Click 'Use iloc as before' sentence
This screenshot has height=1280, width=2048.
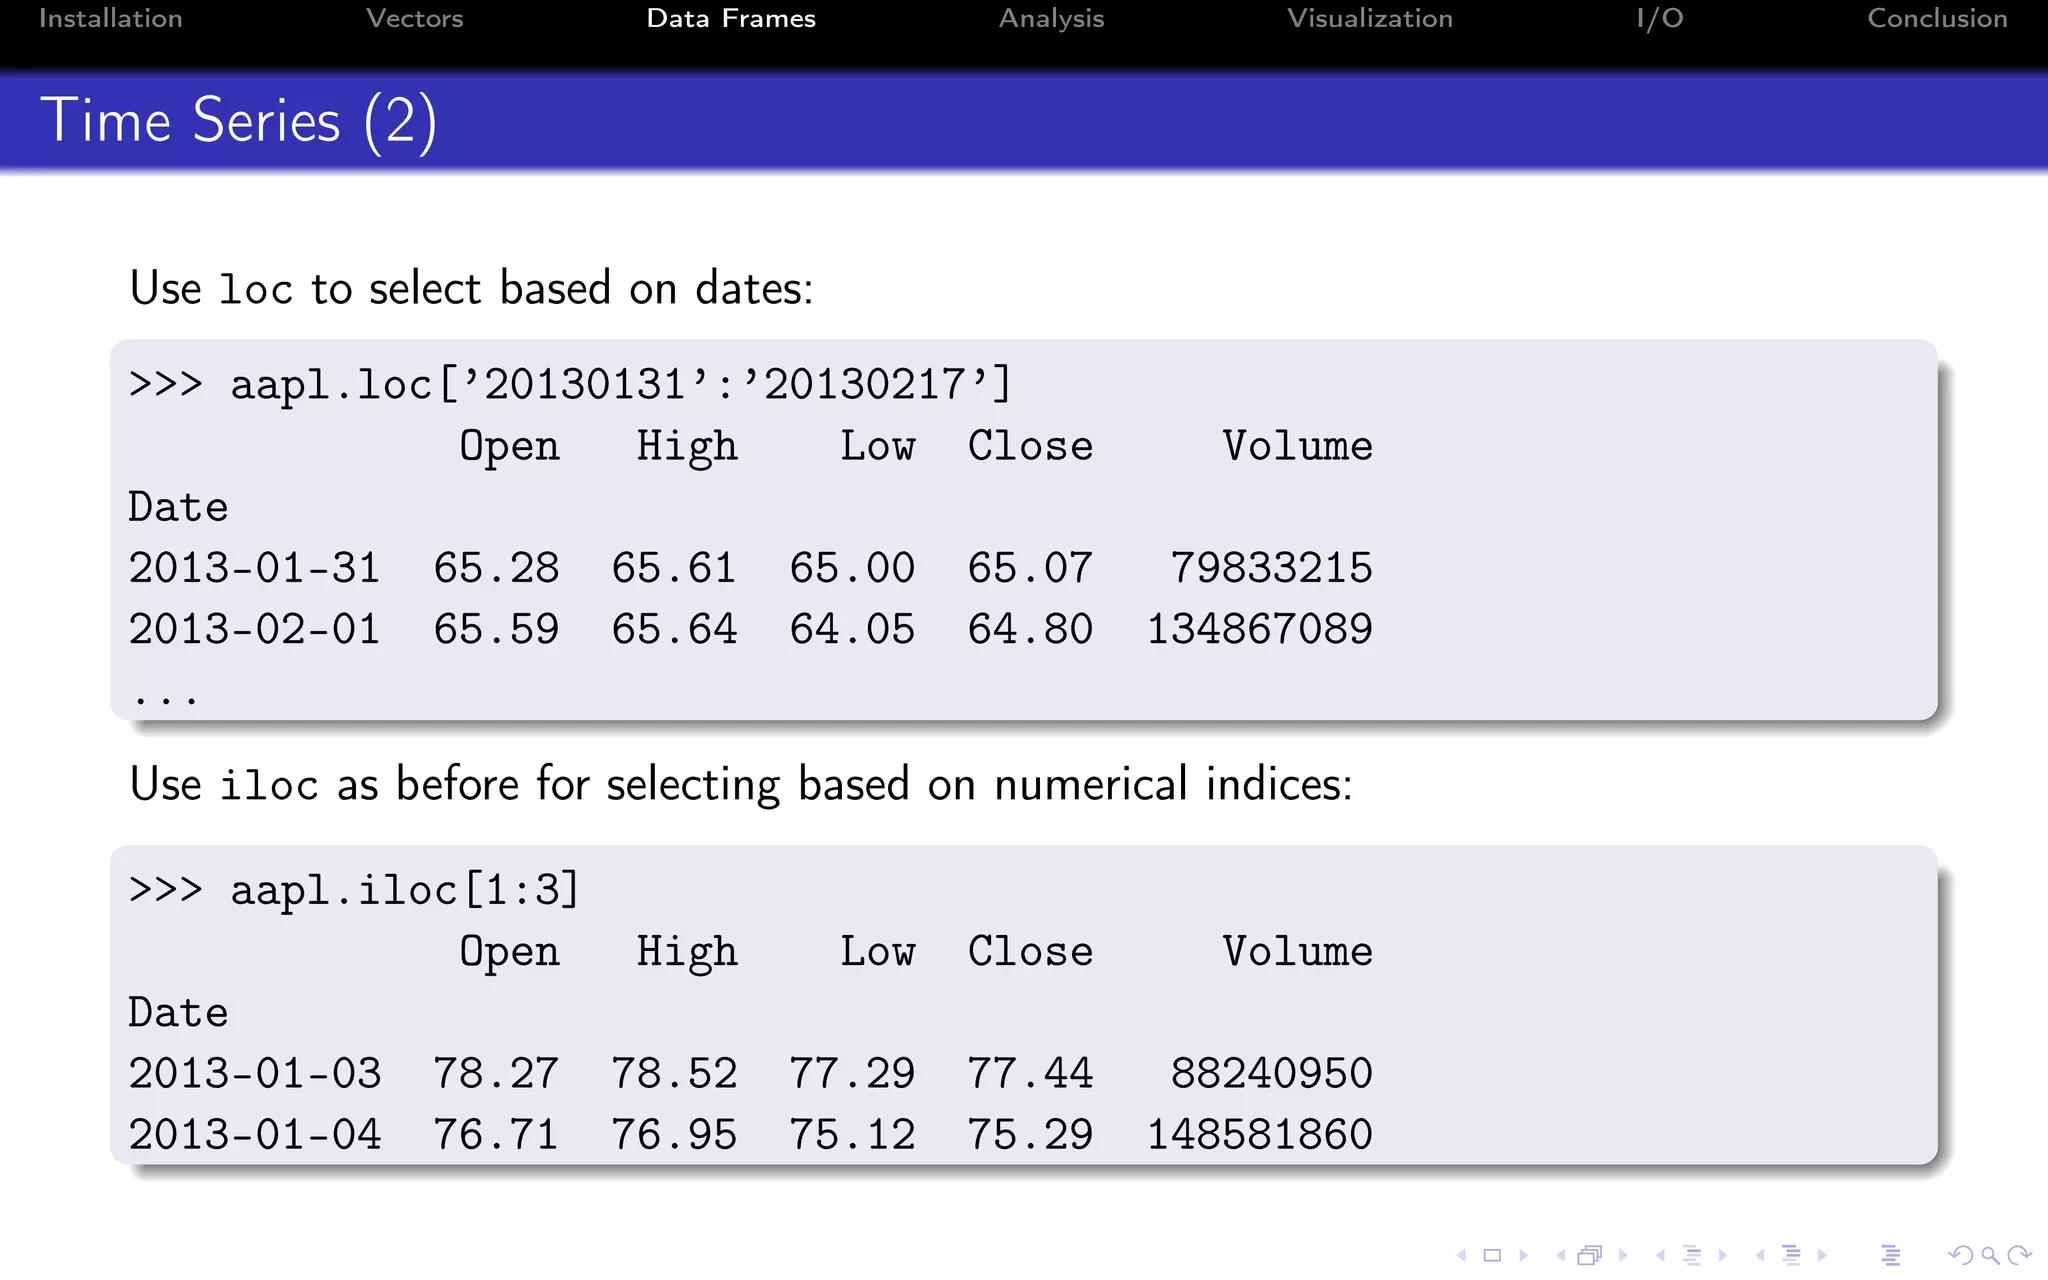[x=741, y=783]
